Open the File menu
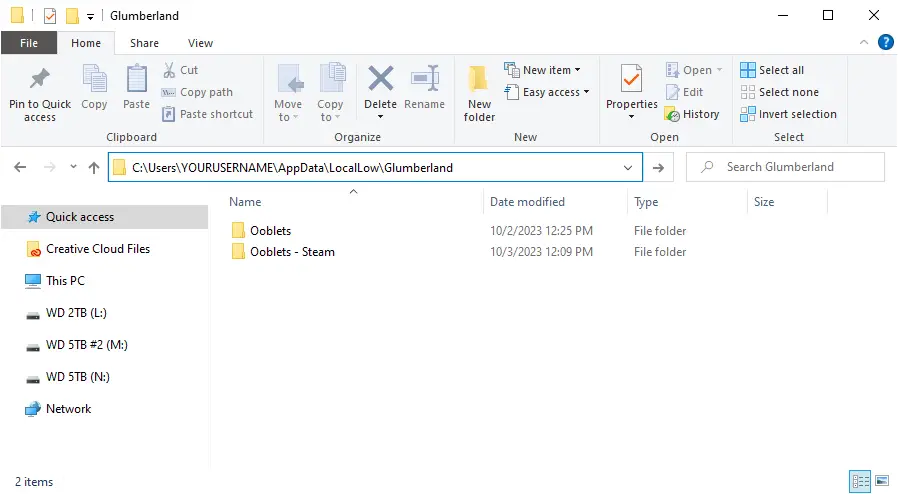This screenshot has height=494, width=898. (x=29, y=43)
